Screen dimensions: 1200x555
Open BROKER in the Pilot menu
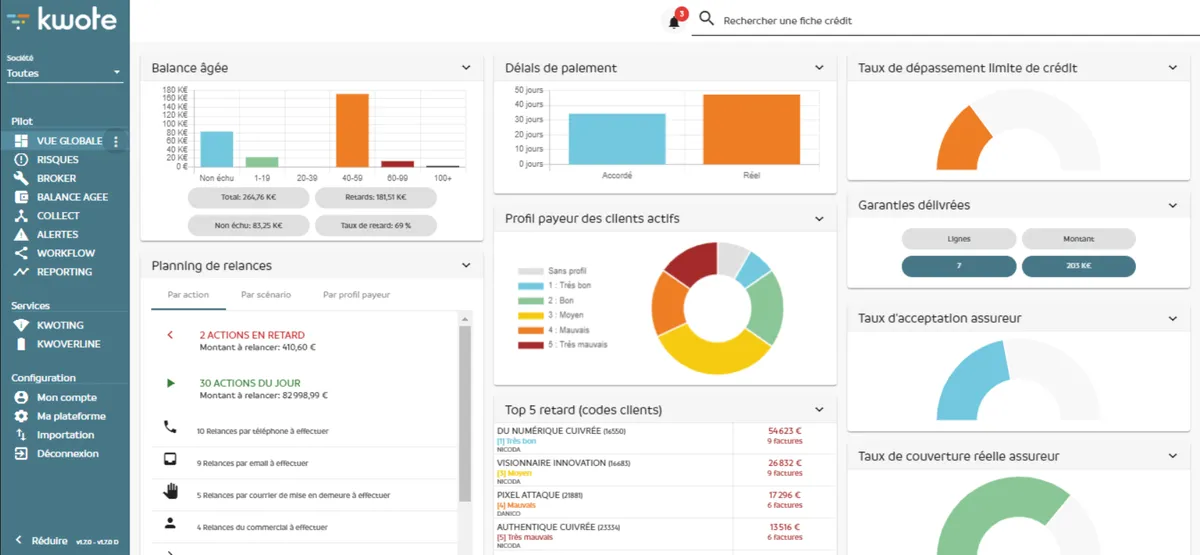click(x=57, y=179)
